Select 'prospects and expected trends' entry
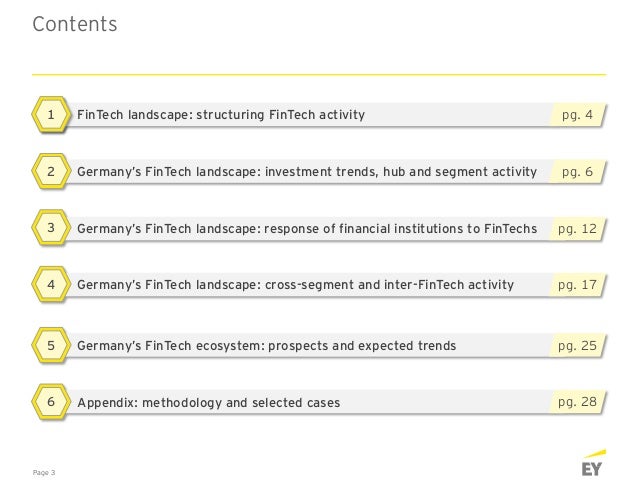 coord(267,346)
